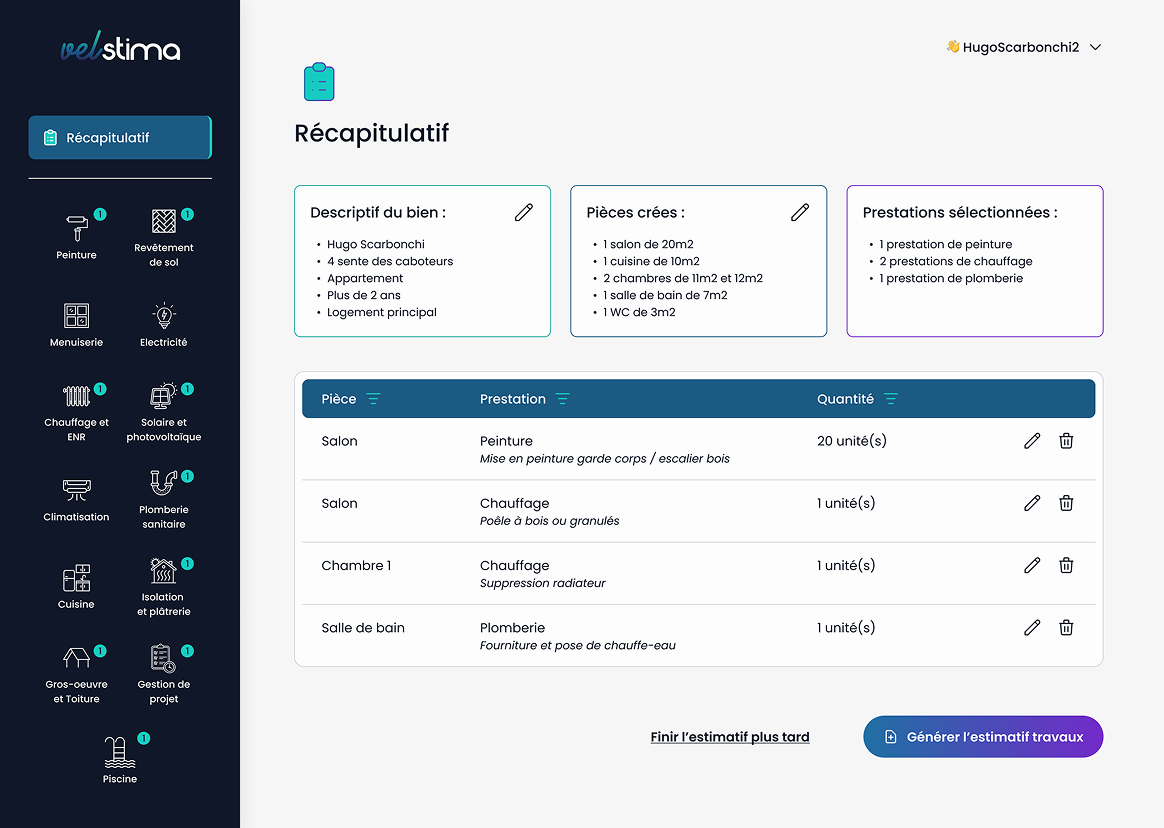Delete the Salon Peinture prestation row
1164x828 pixels.
pos(1066,440)
